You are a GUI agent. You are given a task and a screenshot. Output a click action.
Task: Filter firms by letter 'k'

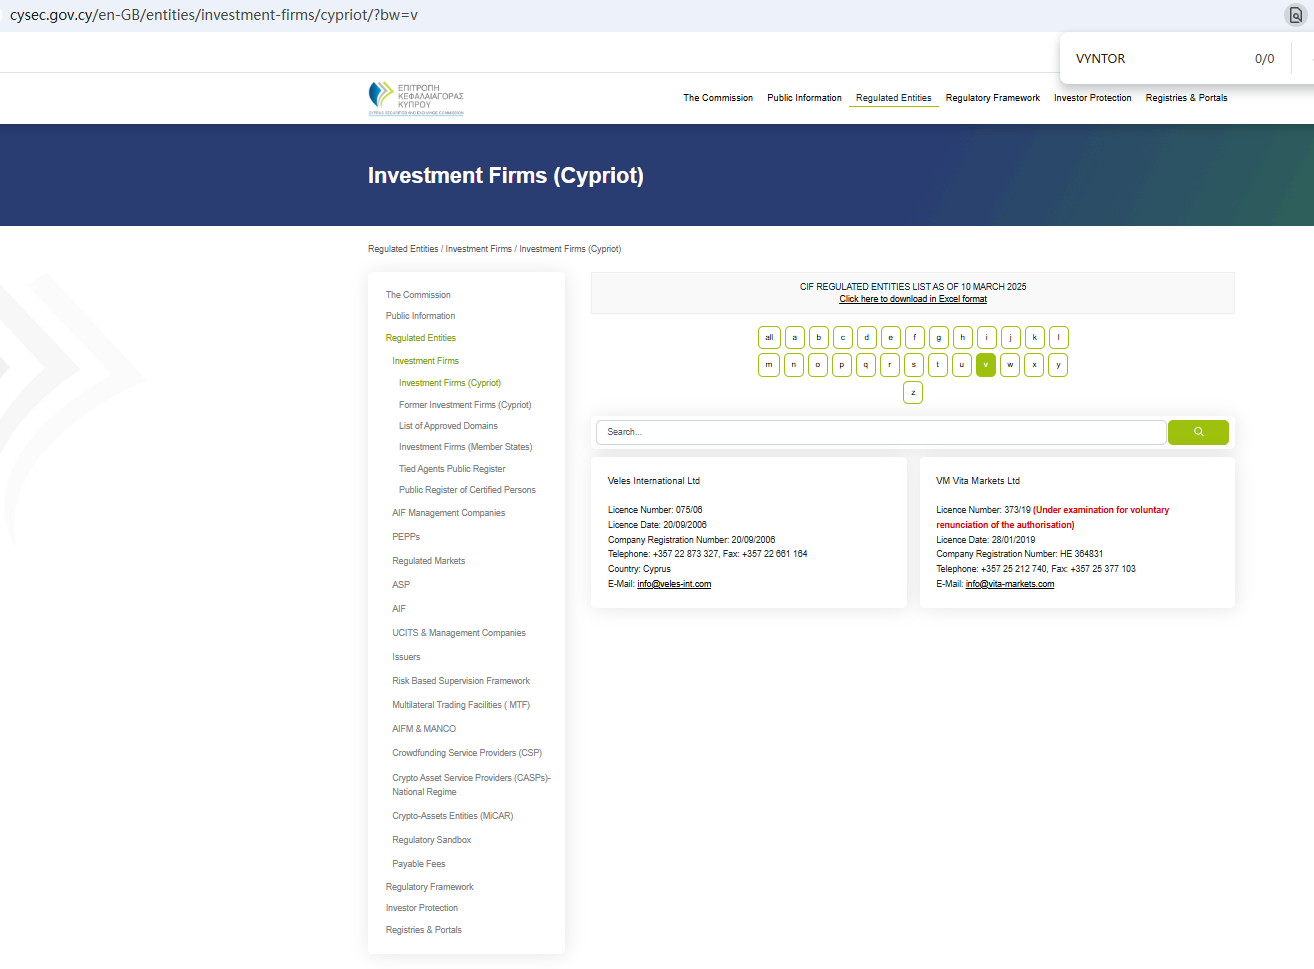[x=1035, y=338]
